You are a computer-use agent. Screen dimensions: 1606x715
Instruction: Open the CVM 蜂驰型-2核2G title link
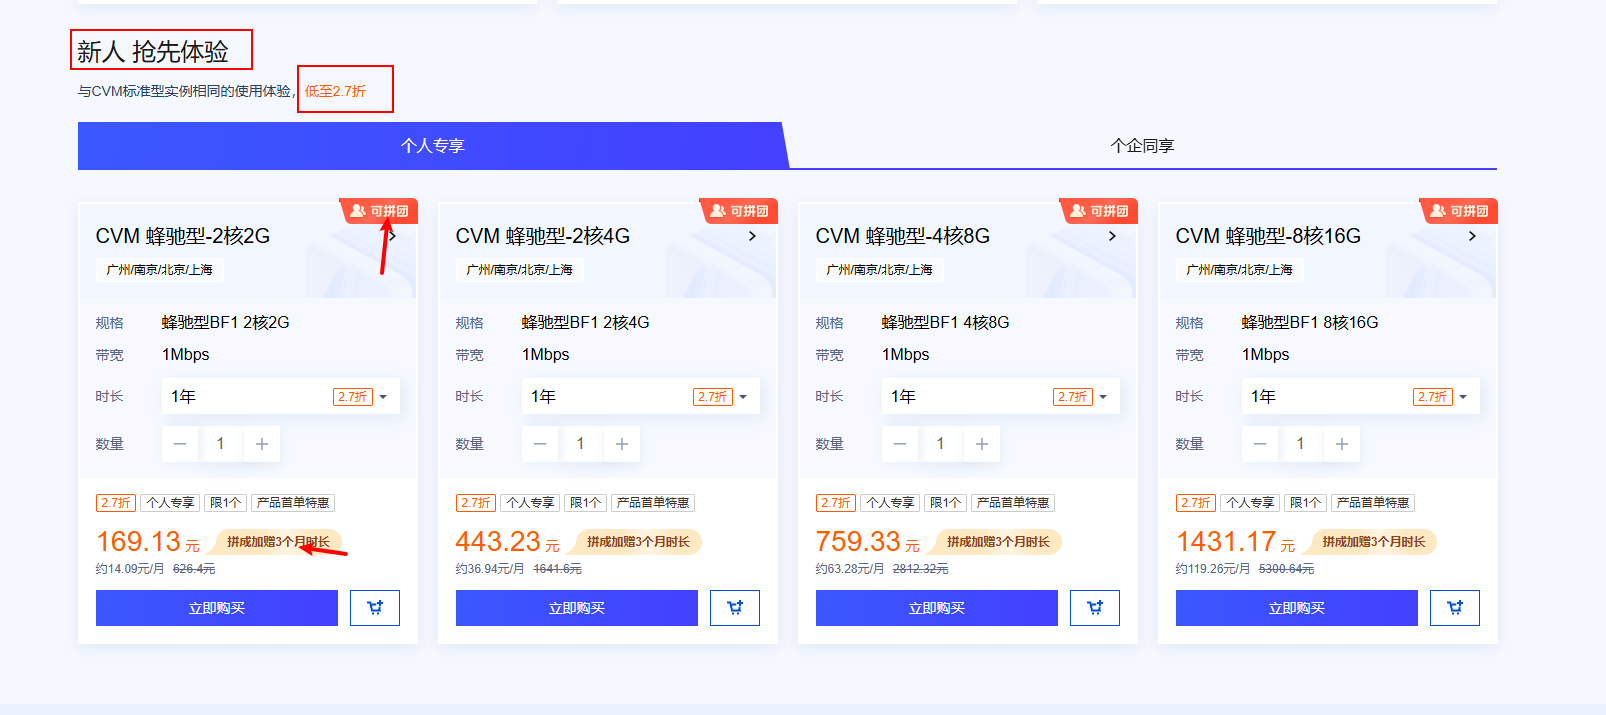tap(183, 236)
